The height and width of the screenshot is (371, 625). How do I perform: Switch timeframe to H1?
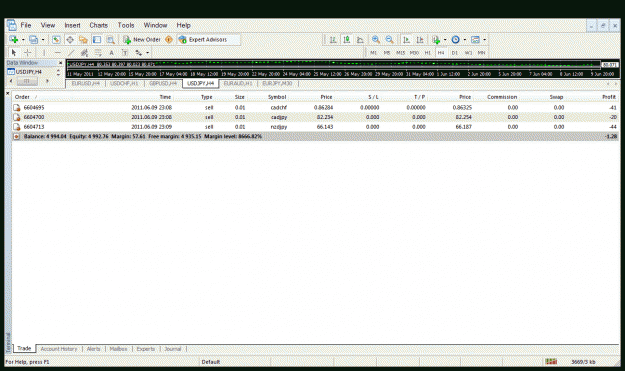point(428,53)
